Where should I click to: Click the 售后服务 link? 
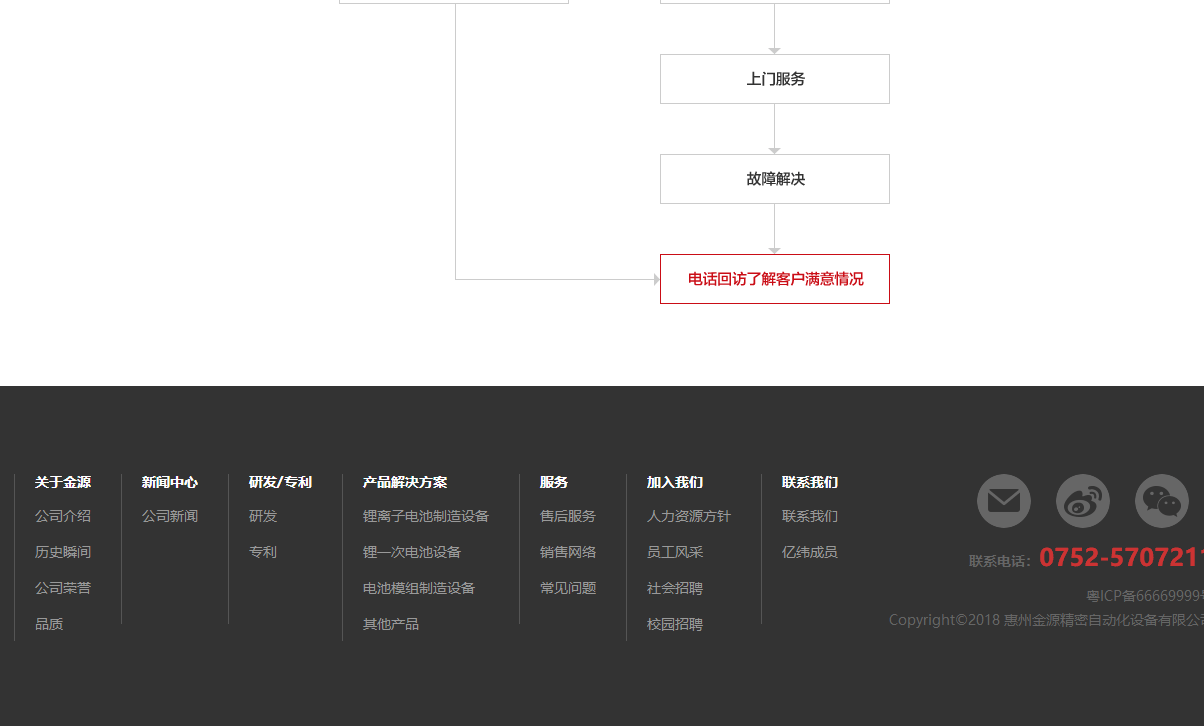click(567, 516)
